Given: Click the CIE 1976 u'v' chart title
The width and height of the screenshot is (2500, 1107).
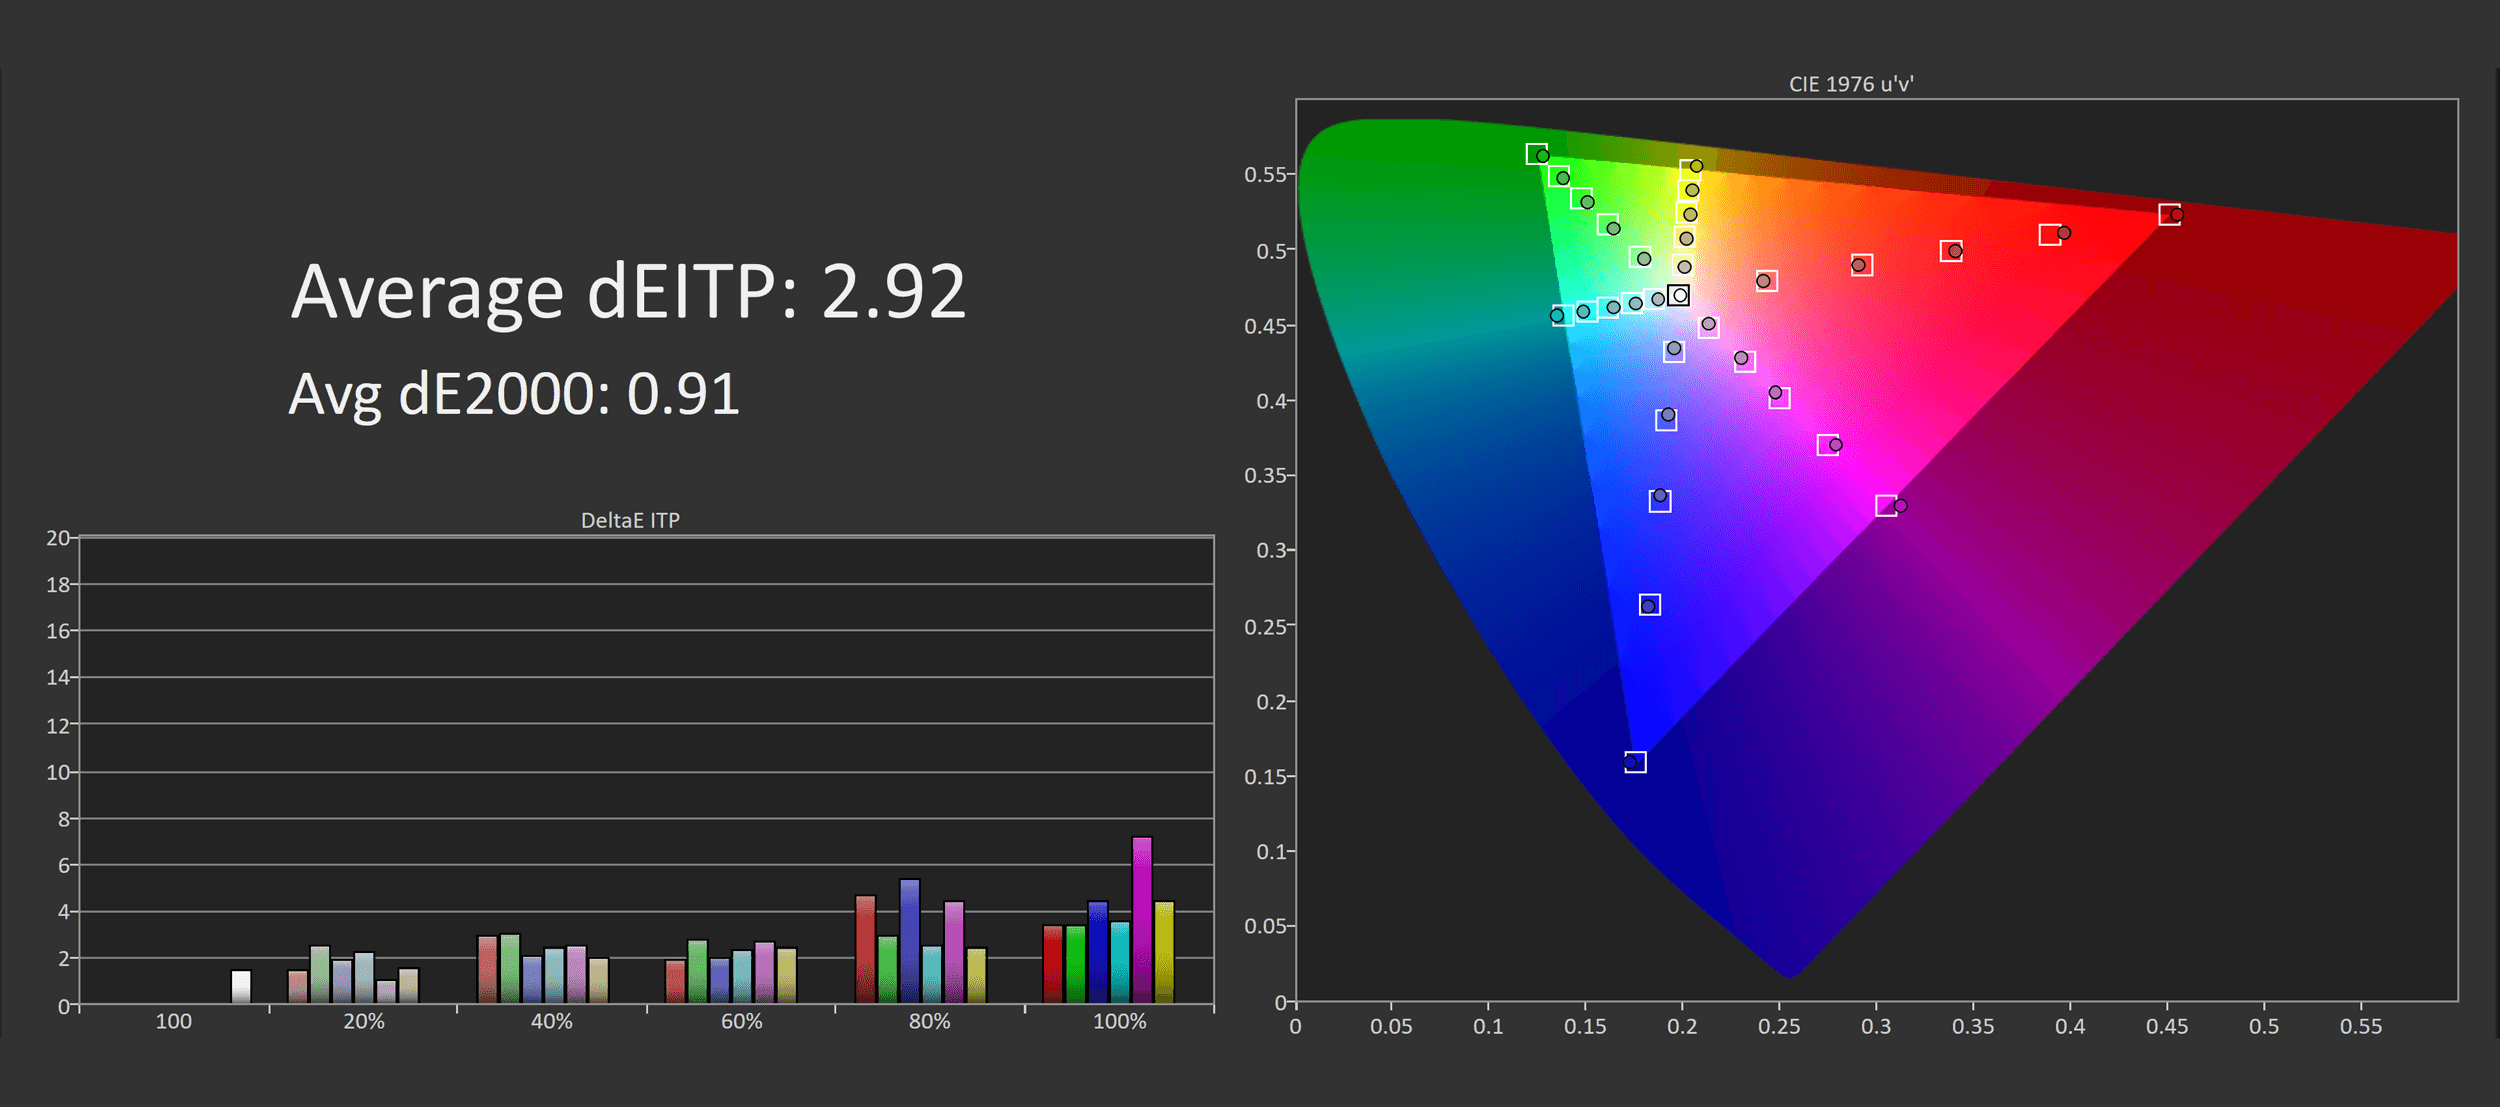Looking at the screenshot, I should pos(1851,84).
